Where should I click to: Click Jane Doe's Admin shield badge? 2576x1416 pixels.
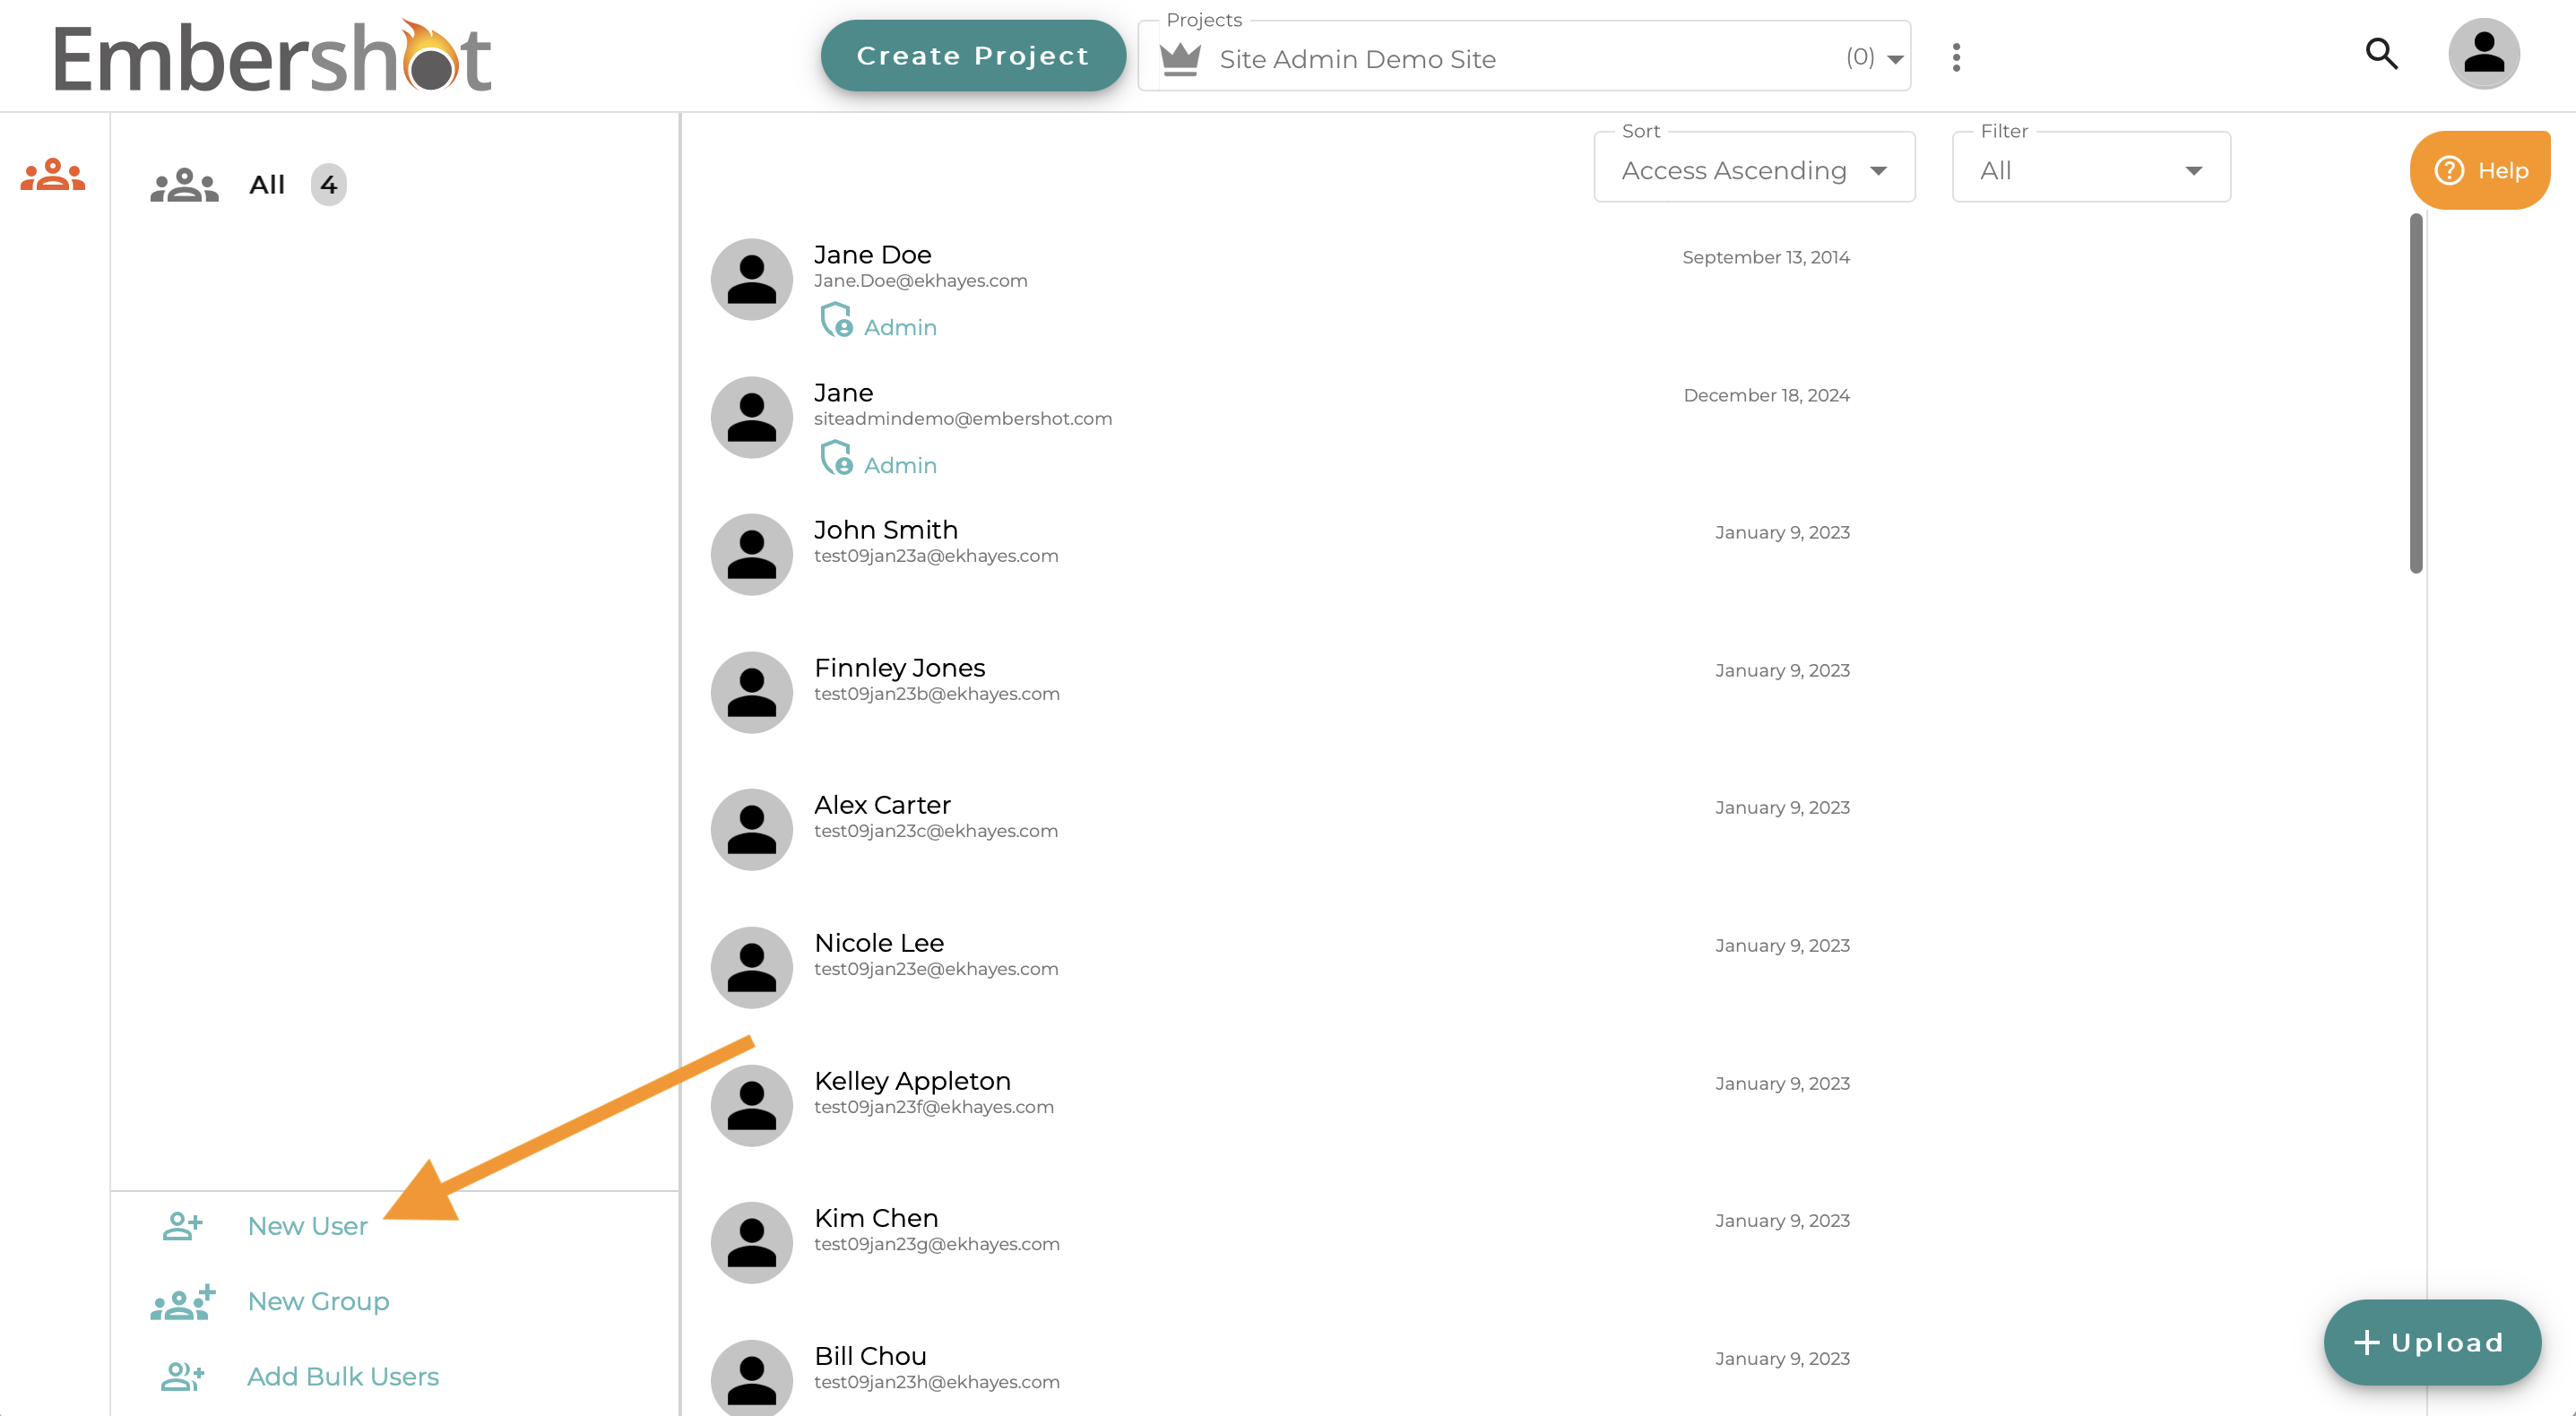point(836,322)
